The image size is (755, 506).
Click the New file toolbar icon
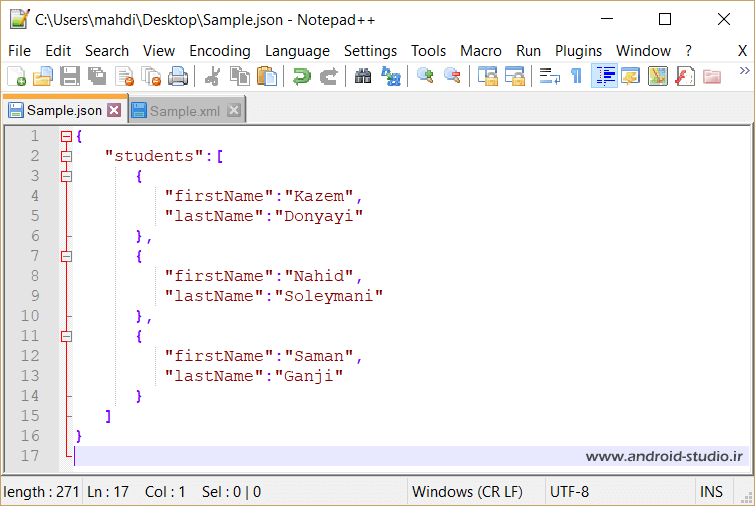[17, 77]
